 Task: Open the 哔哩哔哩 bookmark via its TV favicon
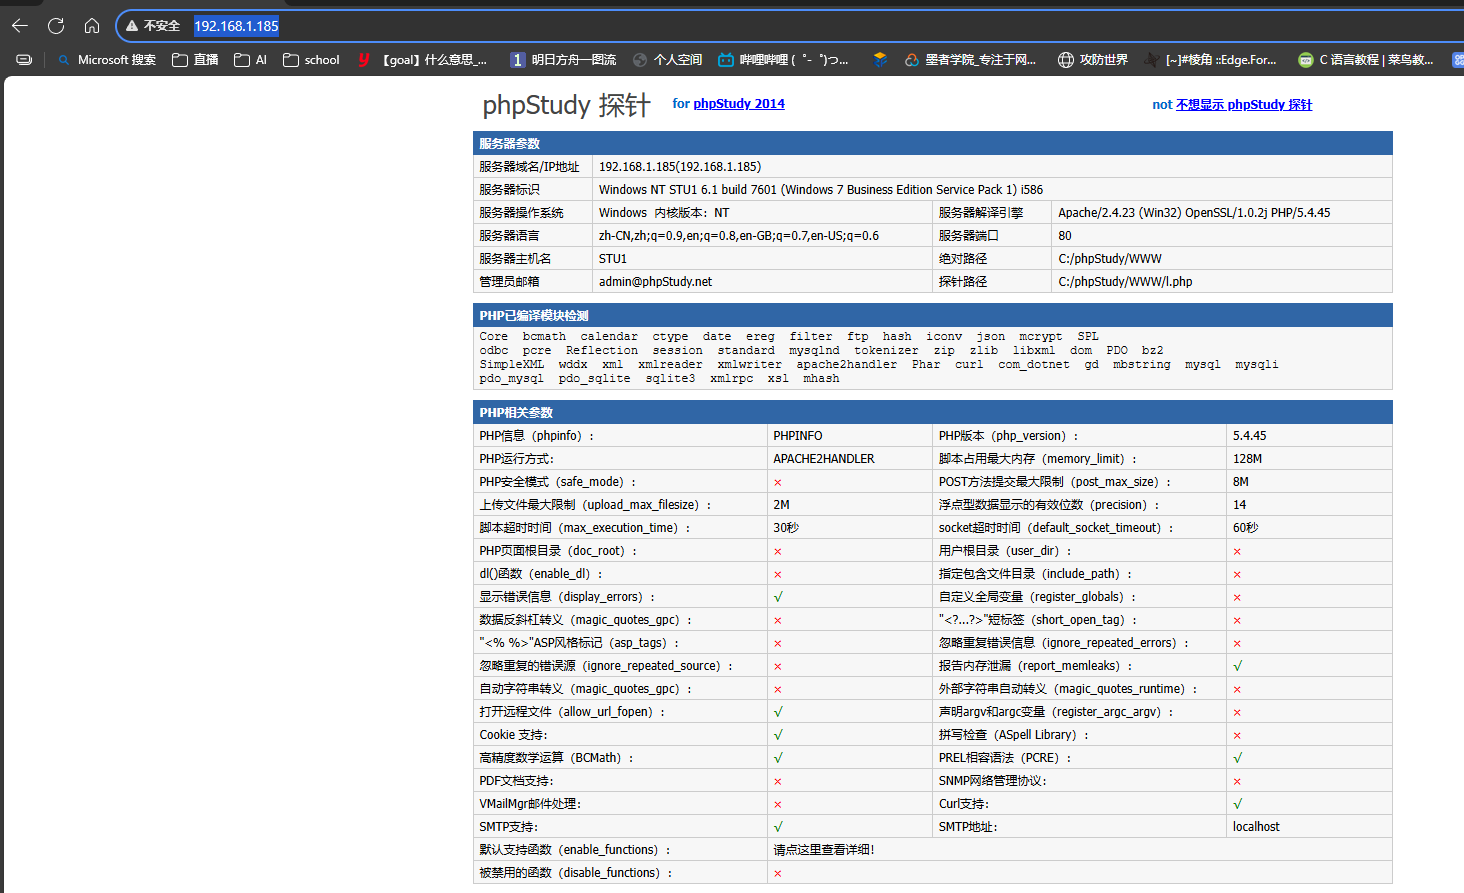pyautogui.click(x=726, y=59)
